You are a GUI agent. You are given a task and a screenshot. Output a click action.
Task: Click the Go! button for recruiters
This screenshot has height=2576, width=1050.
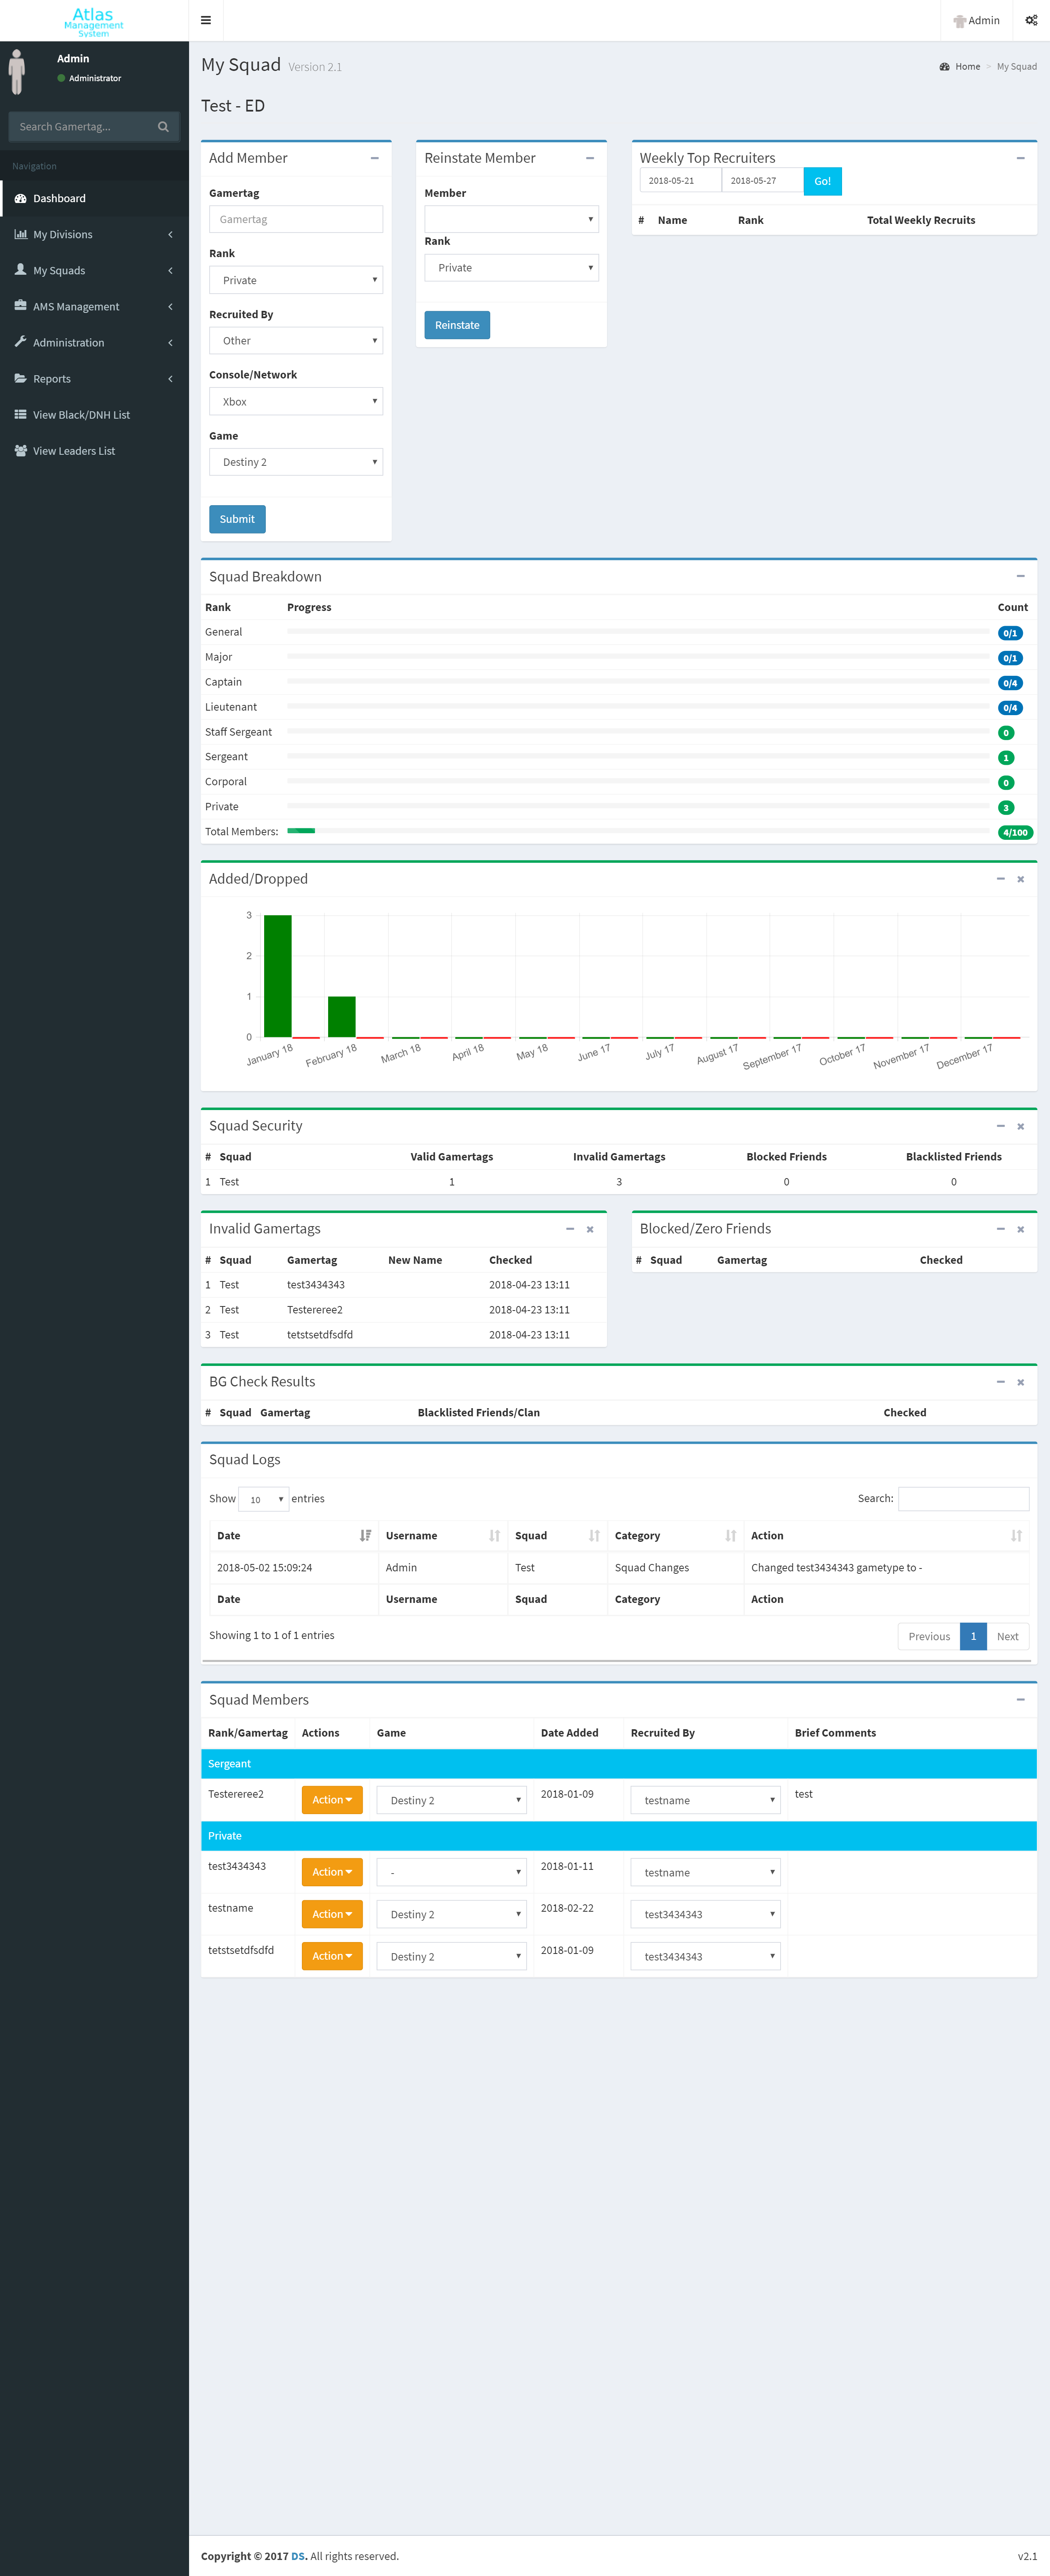click(x=822, y=181)
